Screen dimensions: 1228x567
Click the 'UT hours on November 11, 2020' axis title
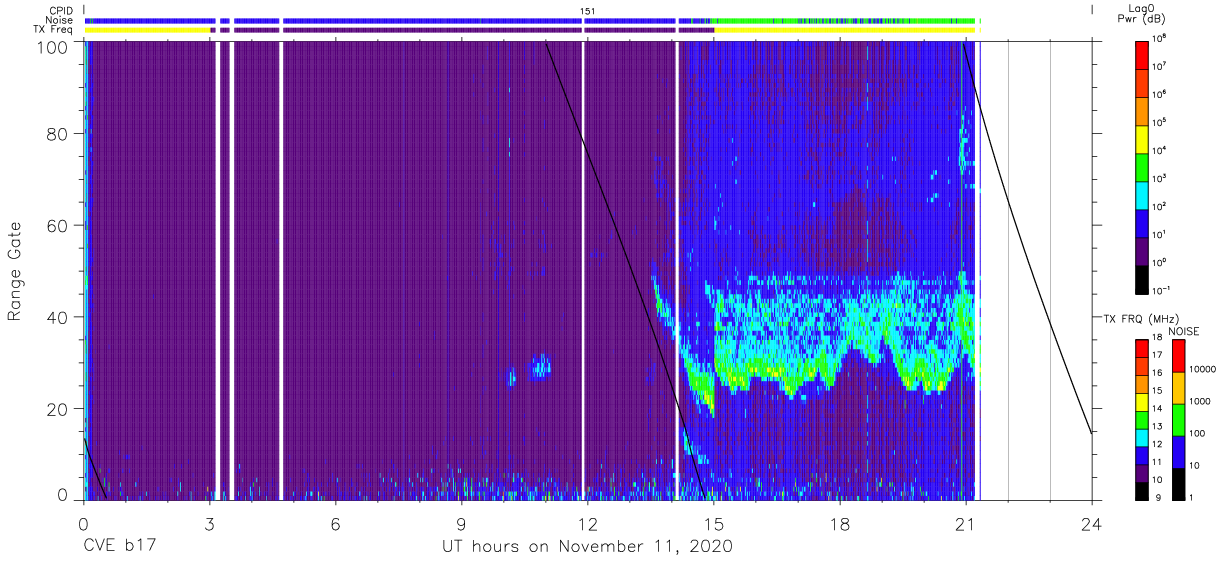point(588,547)
